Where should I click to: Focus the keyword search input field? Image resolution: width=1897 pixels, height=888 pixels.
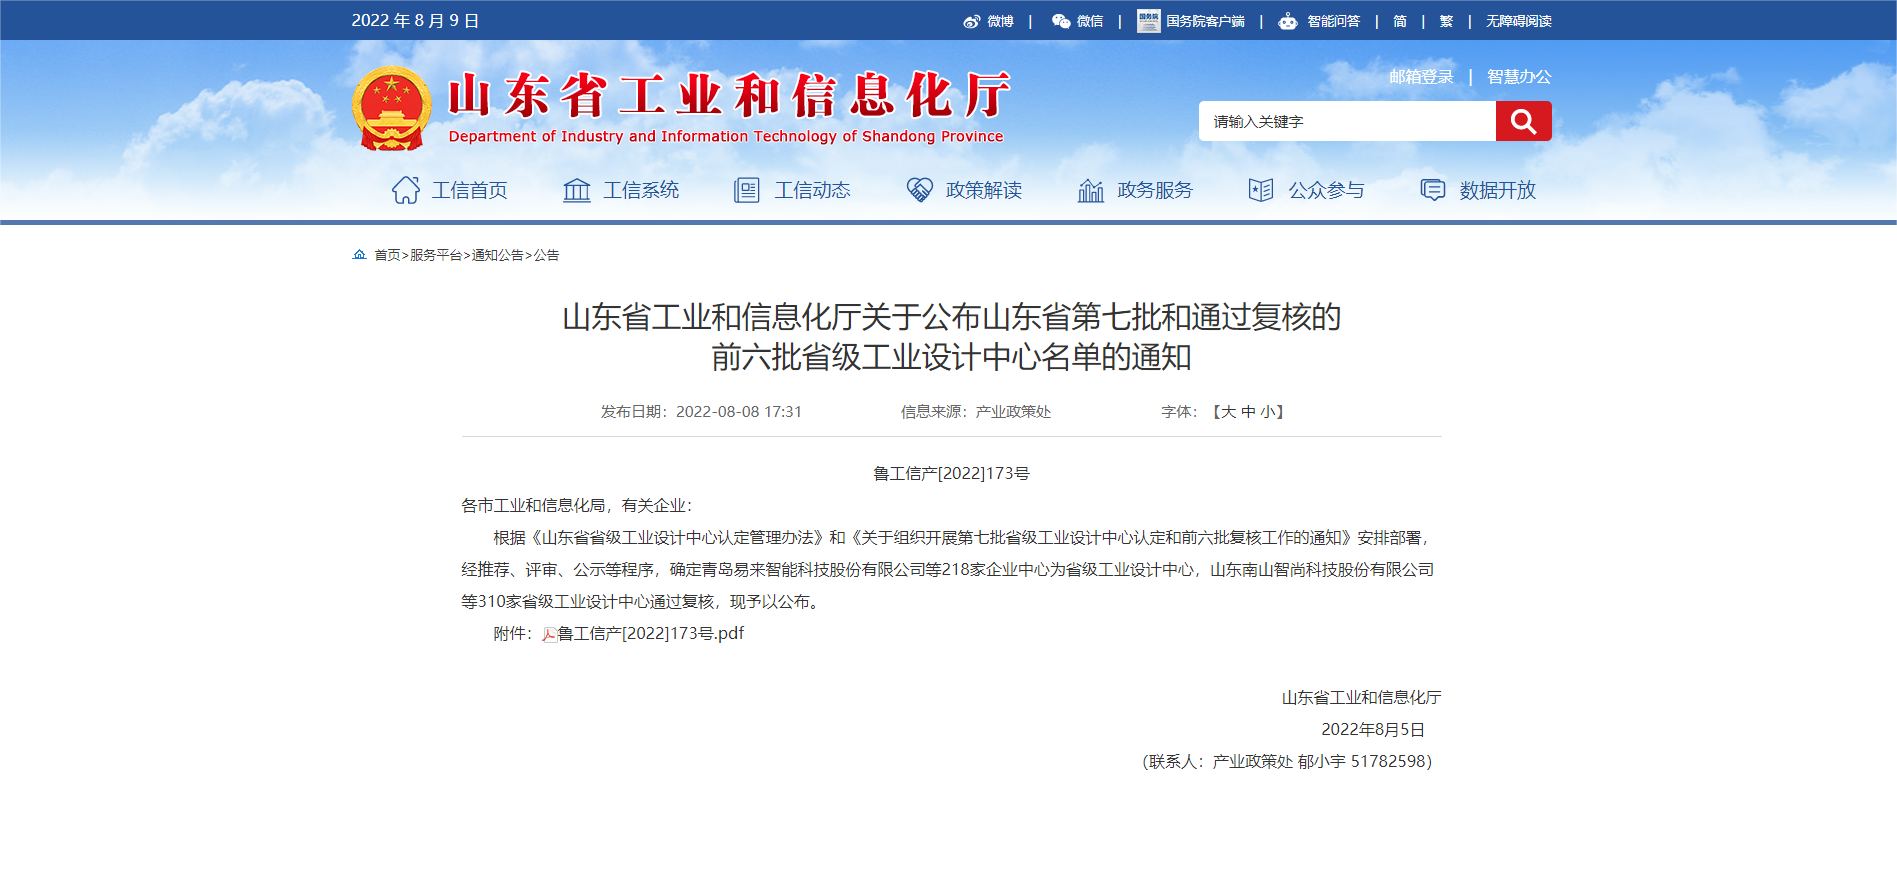[1346, 122]
